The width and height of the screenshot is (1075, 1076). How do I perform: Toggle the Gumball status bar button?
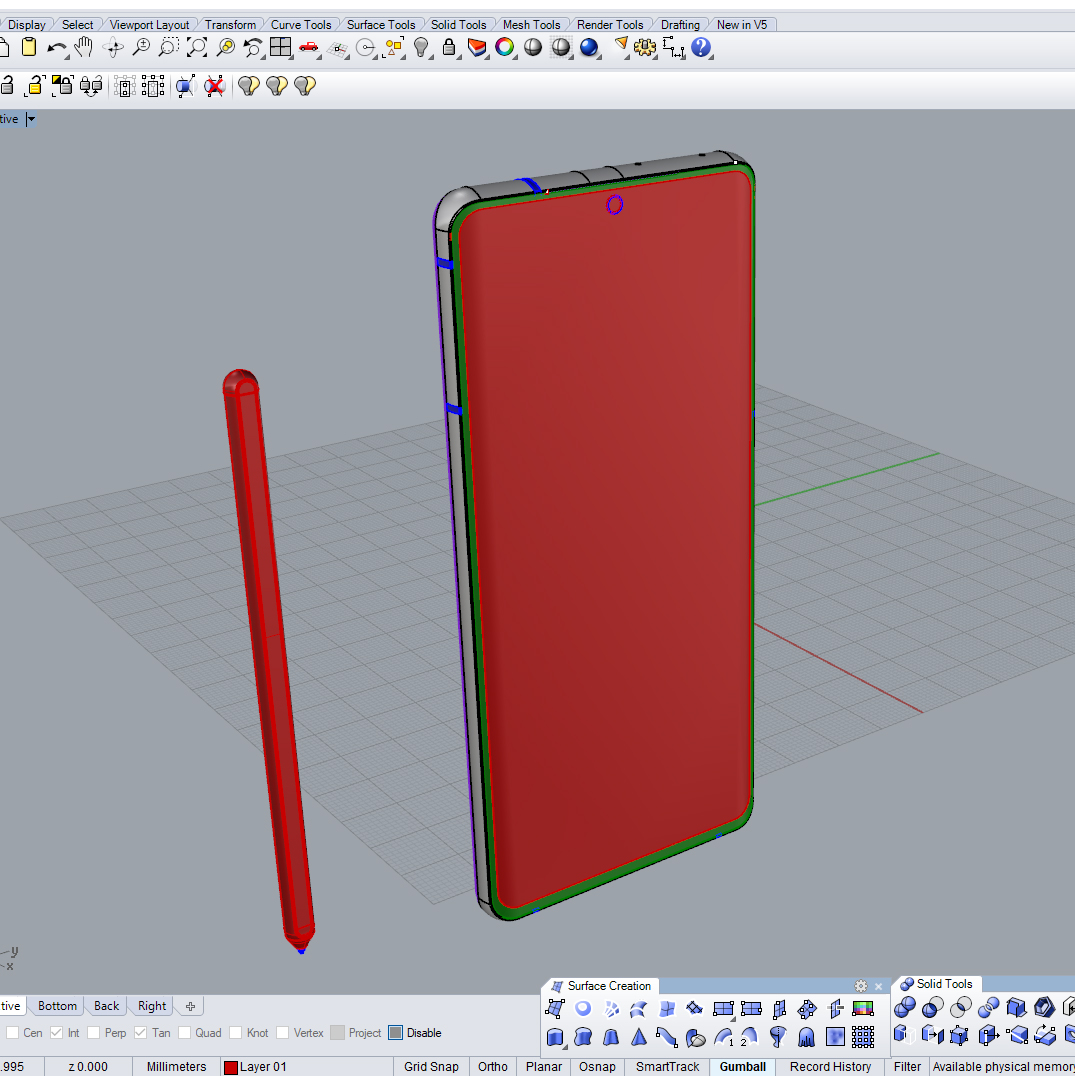[x=742, y=1067]
